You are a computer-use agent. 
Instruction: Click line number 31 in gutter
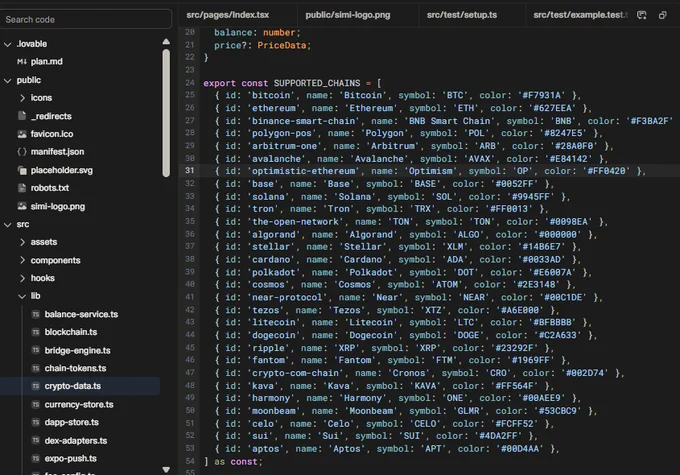(190, 170)
